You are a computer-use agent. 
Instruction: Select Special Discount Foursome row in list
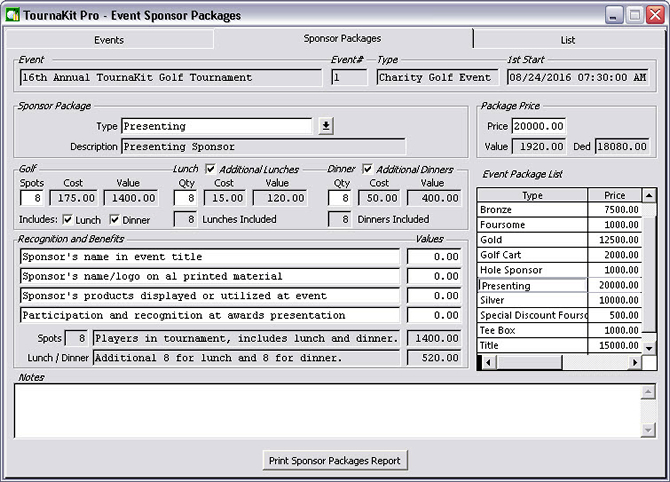pos(532,315)
